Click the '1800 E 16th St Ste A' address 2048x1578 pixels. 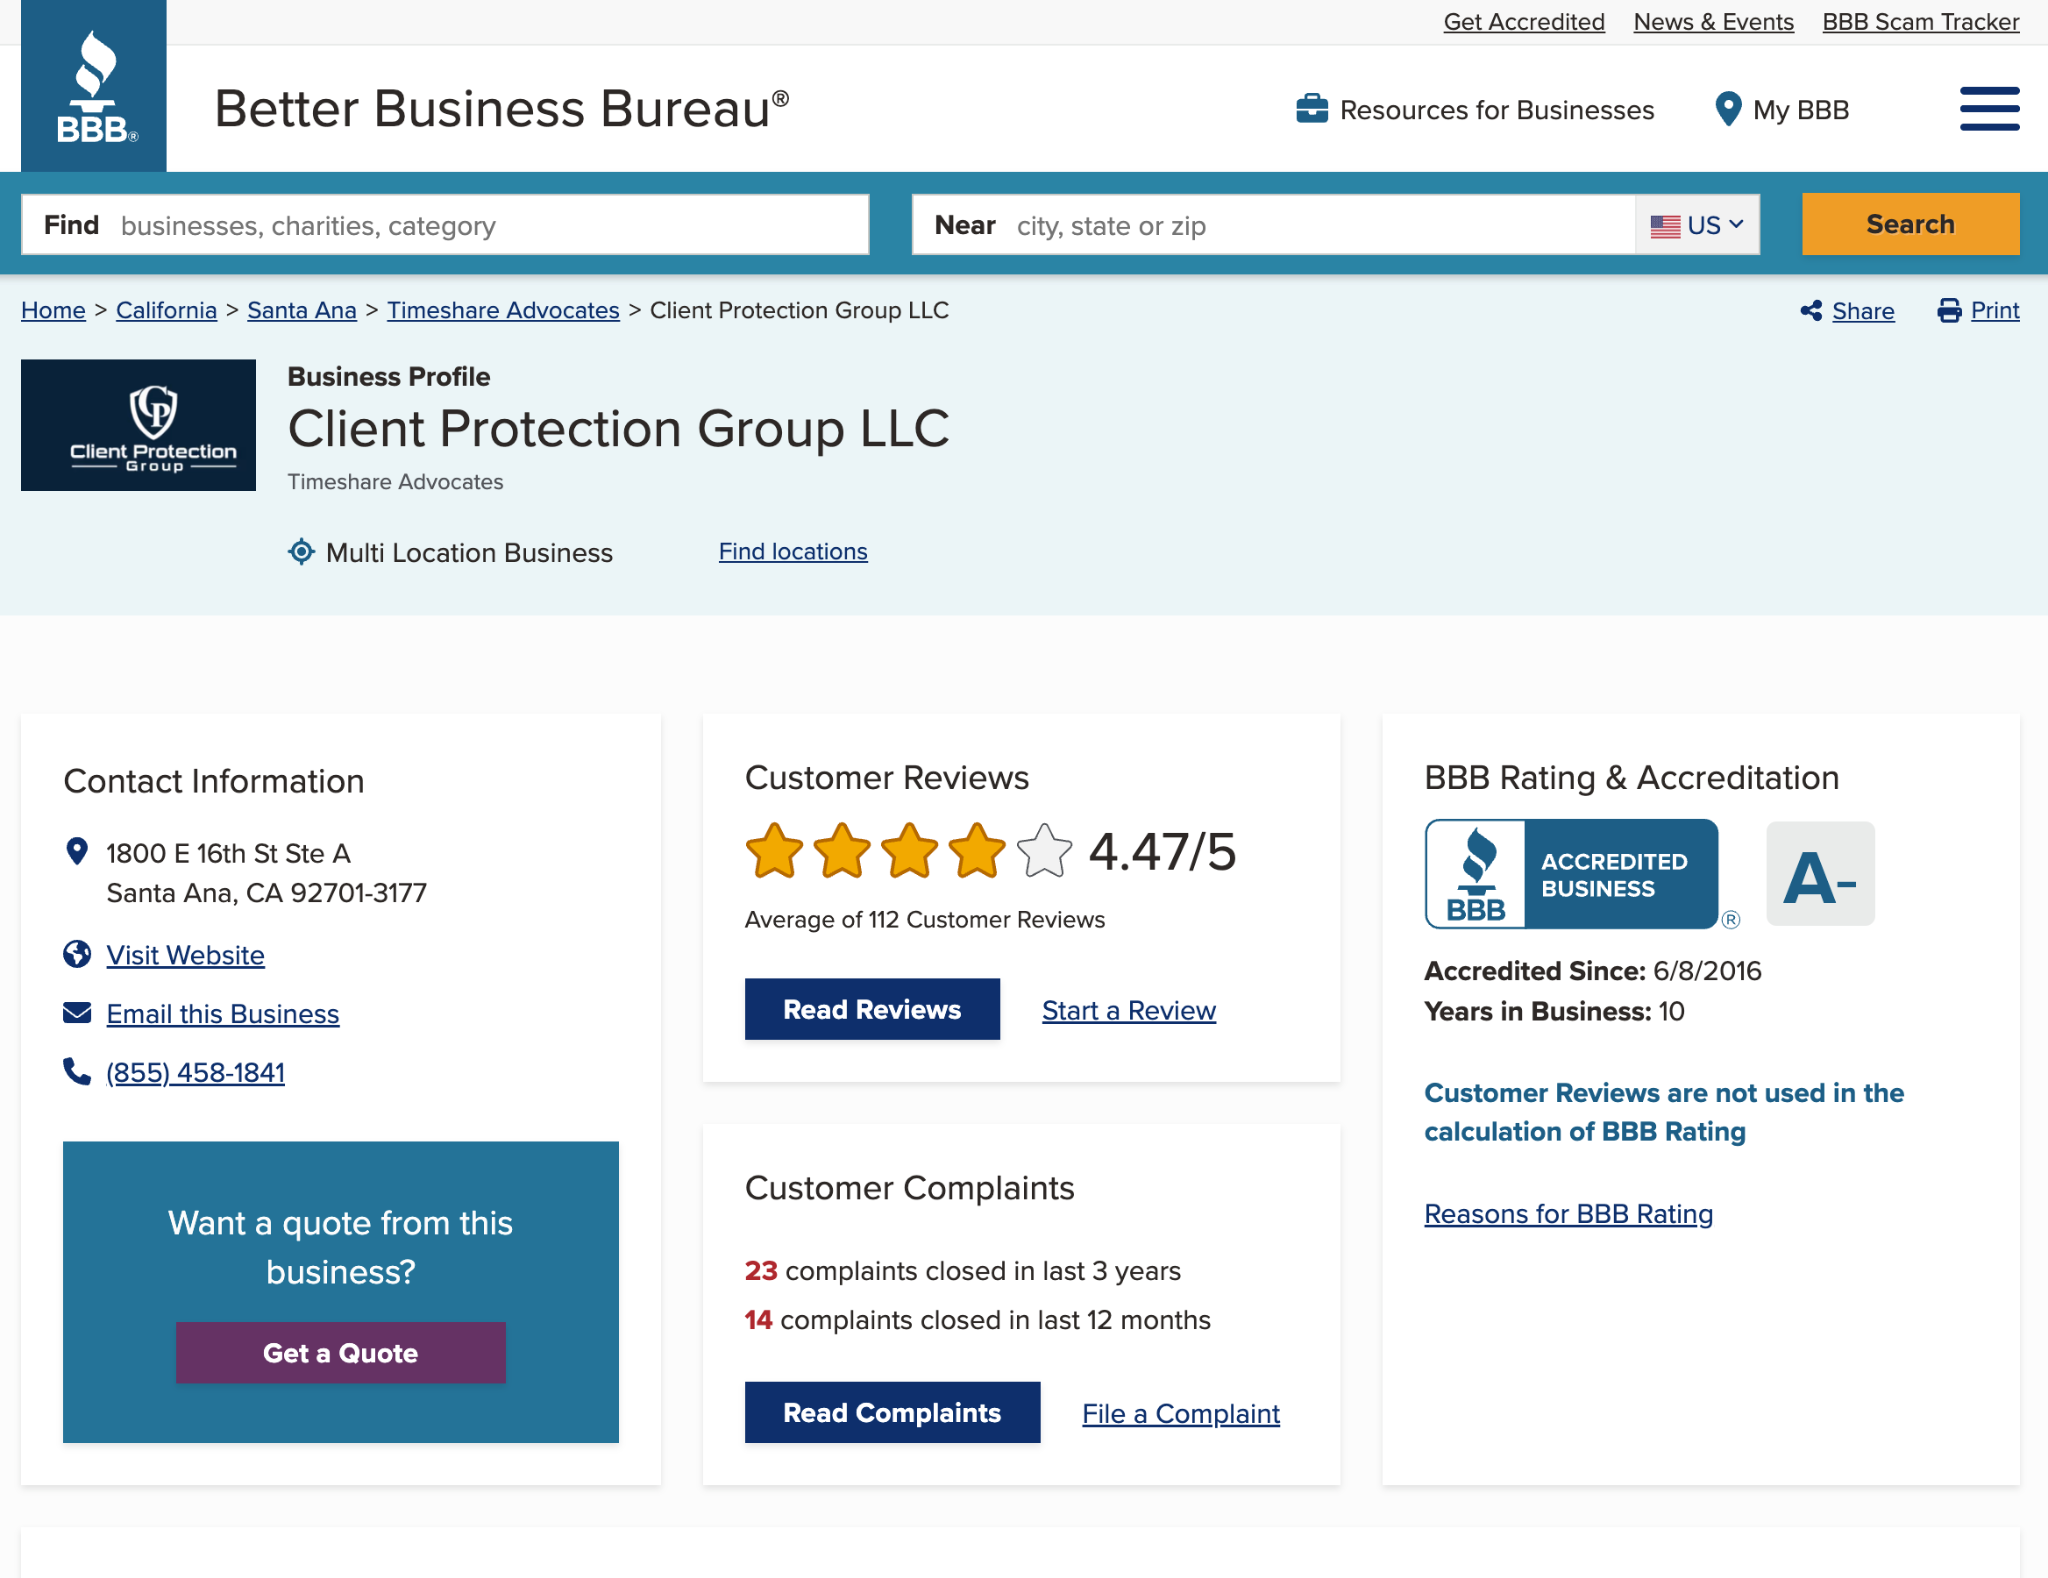coord(229,853)
